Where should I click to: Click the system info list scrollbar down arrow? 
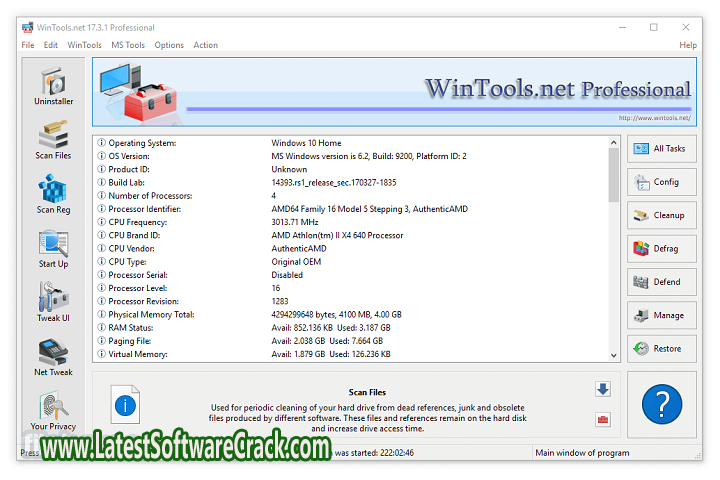(613, 354)
